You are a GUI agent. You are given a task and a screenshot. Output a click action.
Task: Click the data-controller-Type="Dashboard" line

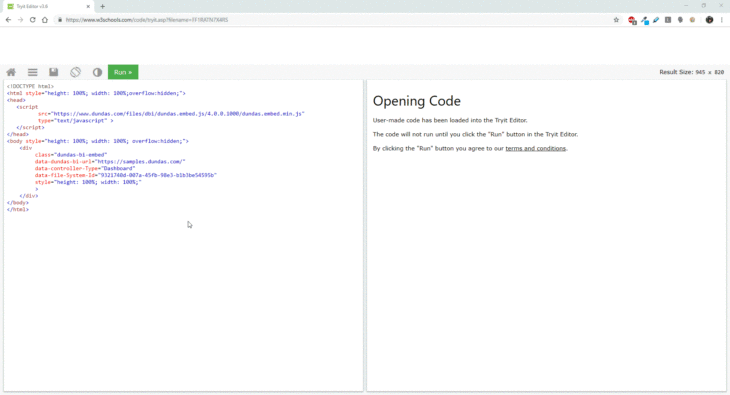85,169
